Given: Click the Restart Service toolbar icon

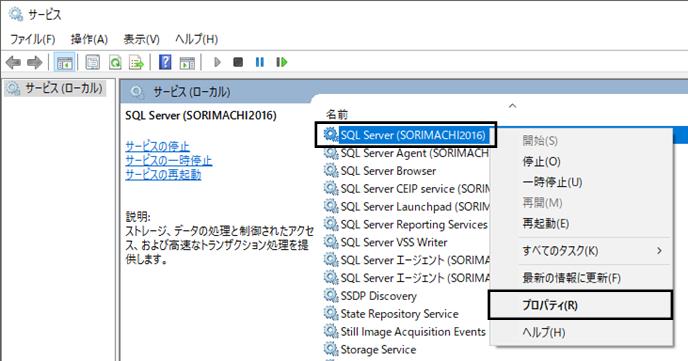Looking at the screenshot, I should [281, 62].
